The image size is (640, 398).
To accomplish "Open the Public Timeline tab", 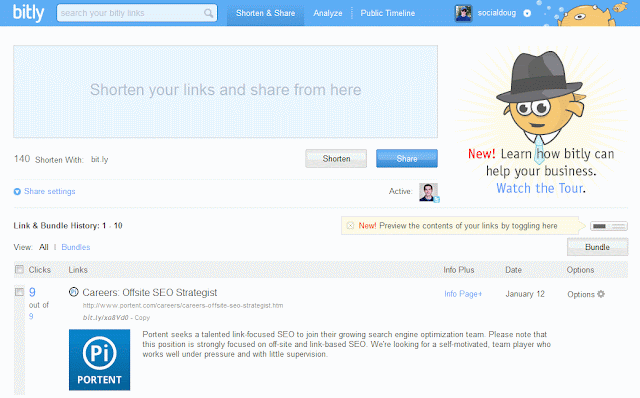I will [x=387, y=13].
